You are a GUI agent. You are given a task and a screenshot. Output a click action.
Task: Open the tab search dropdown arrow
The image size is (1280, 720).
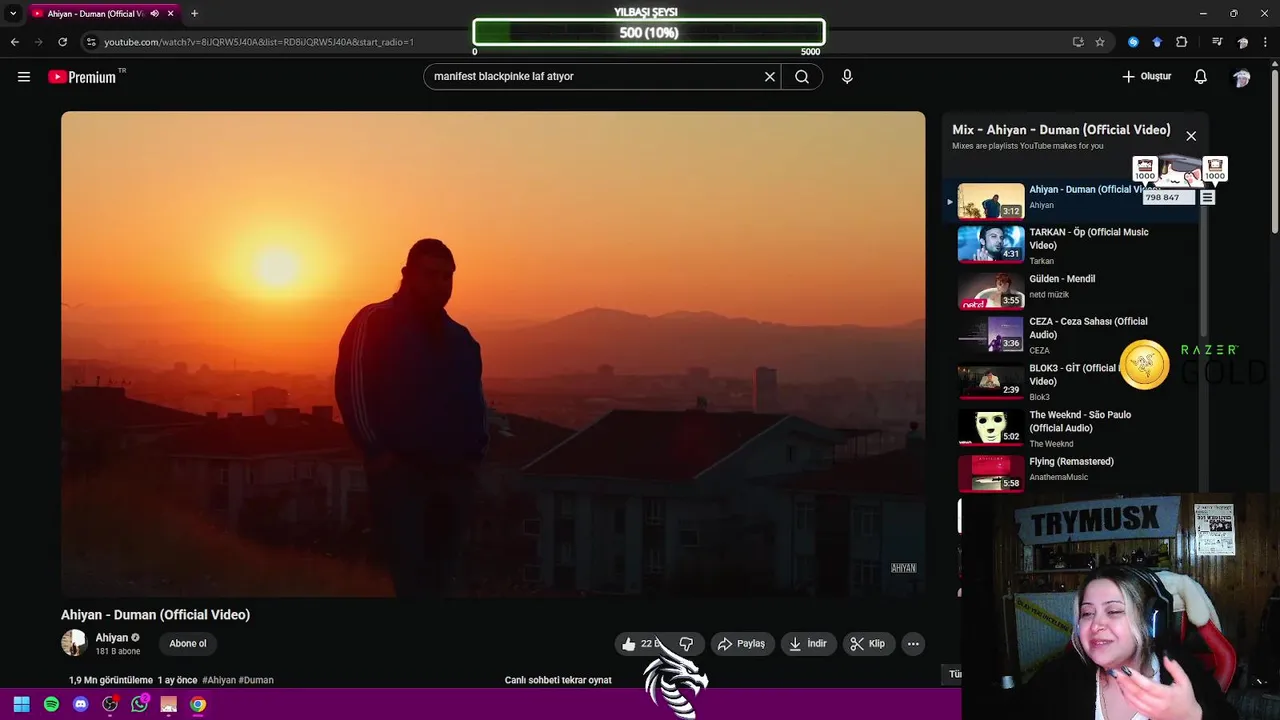tap(13, 14)
